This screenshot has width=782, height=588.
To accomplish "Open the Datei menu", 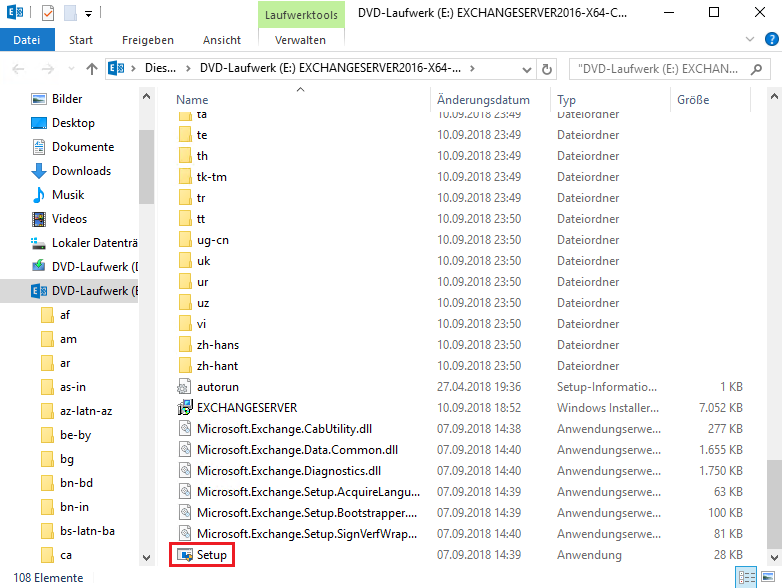I will [x=27, y=40].
